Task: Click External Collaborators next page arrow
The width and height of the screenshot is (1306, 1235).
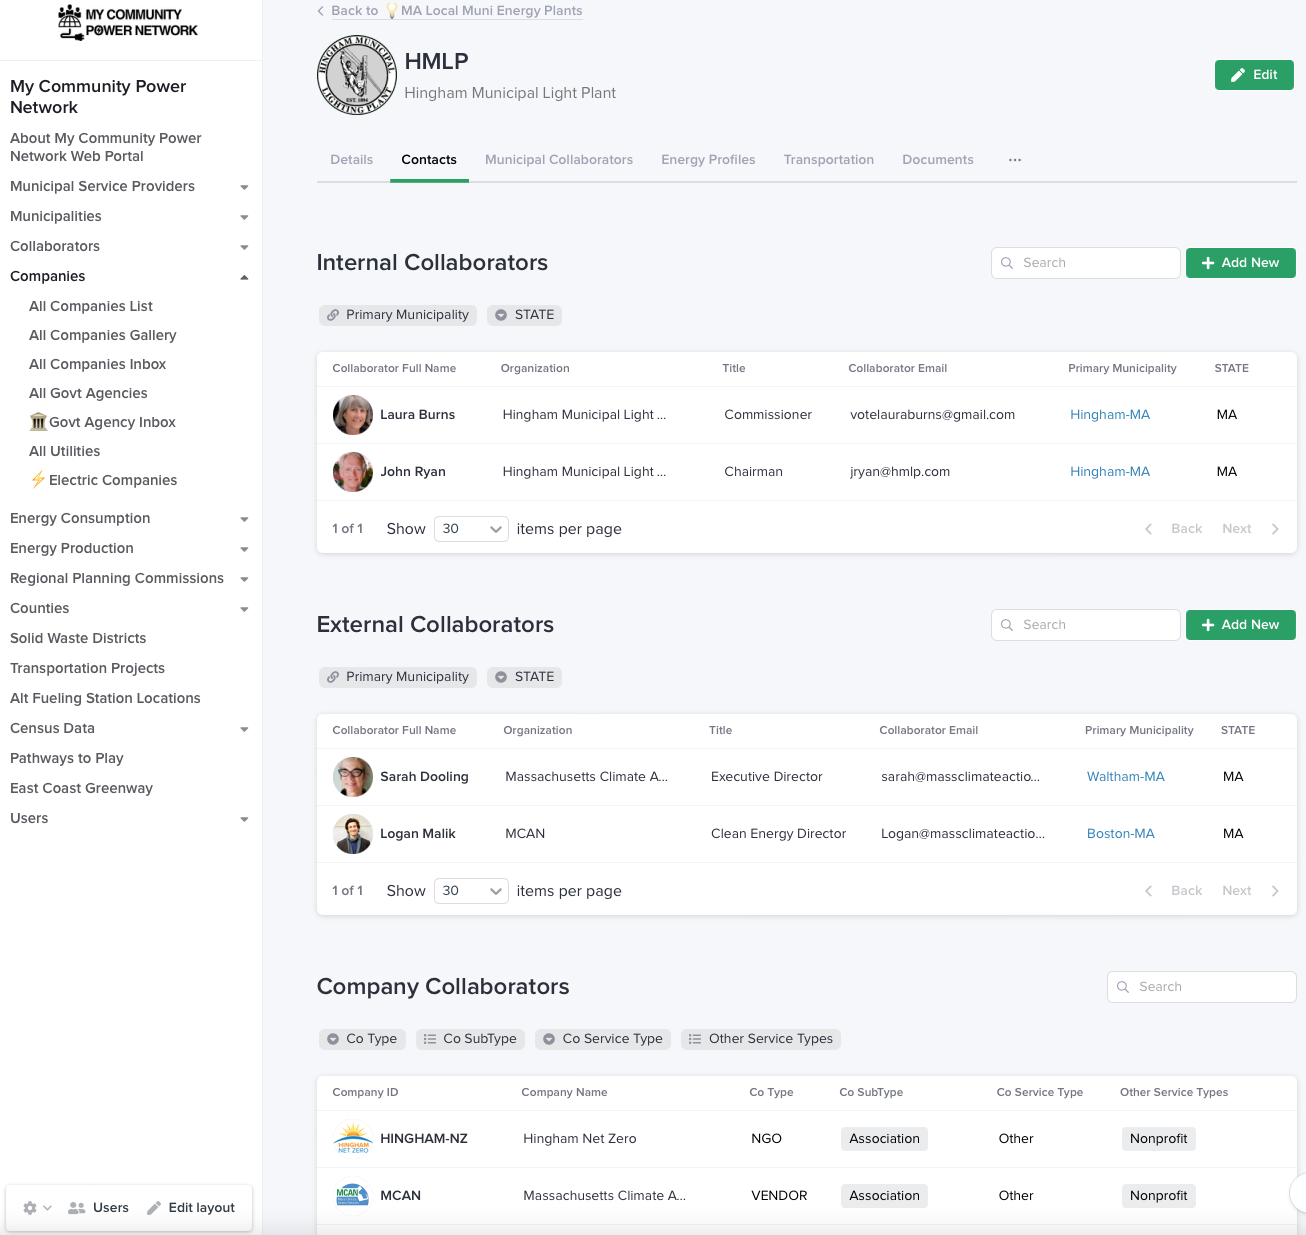Action: [x=1275, y=891]
